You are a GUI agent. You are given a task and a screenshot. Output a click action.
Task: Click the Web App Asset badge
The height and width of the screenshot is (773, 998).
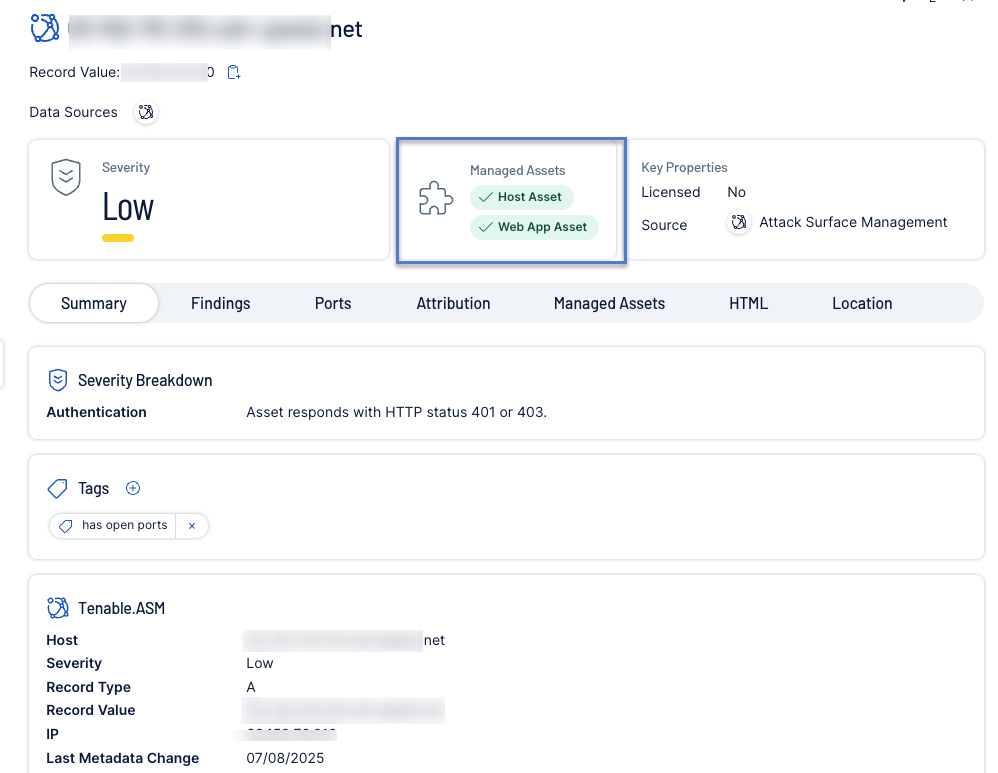point(534,227)
